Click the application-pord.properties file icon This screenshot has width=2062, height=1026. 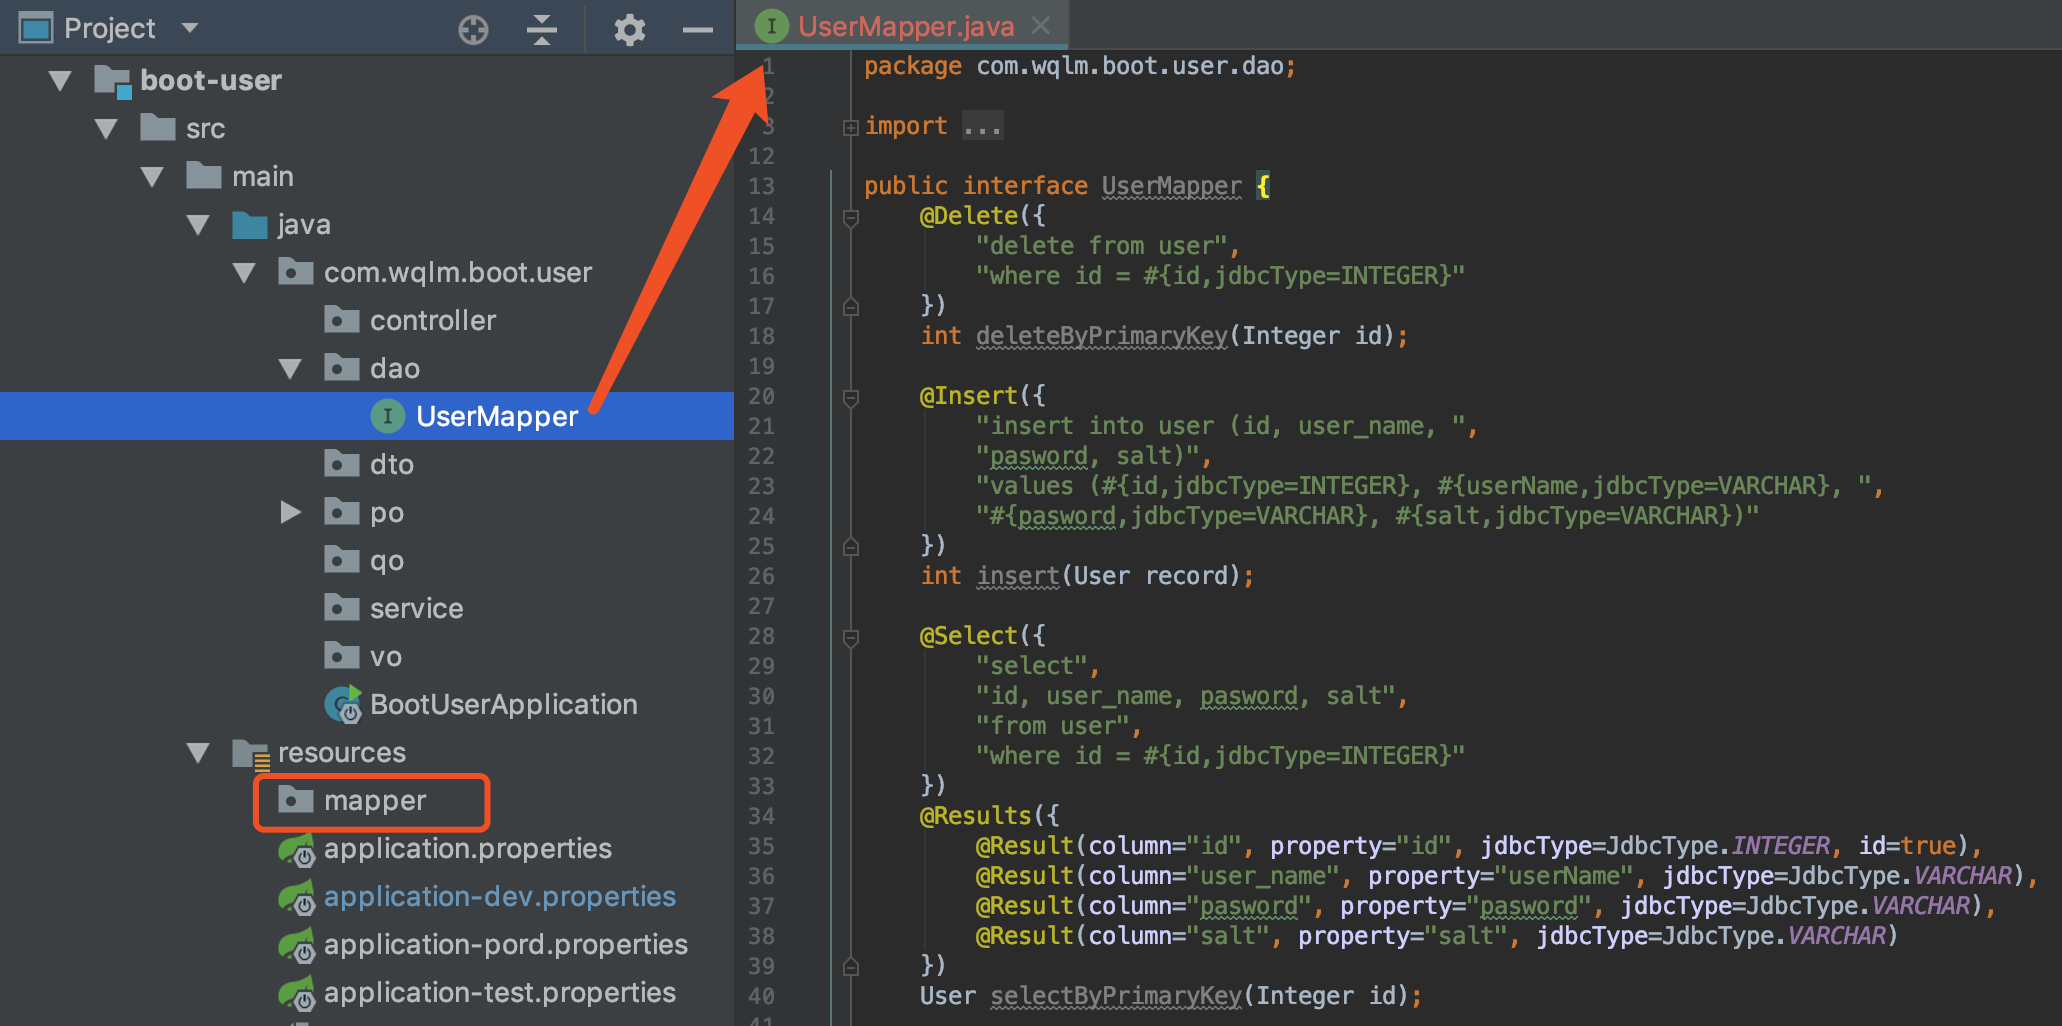click(x=297, y=946)
